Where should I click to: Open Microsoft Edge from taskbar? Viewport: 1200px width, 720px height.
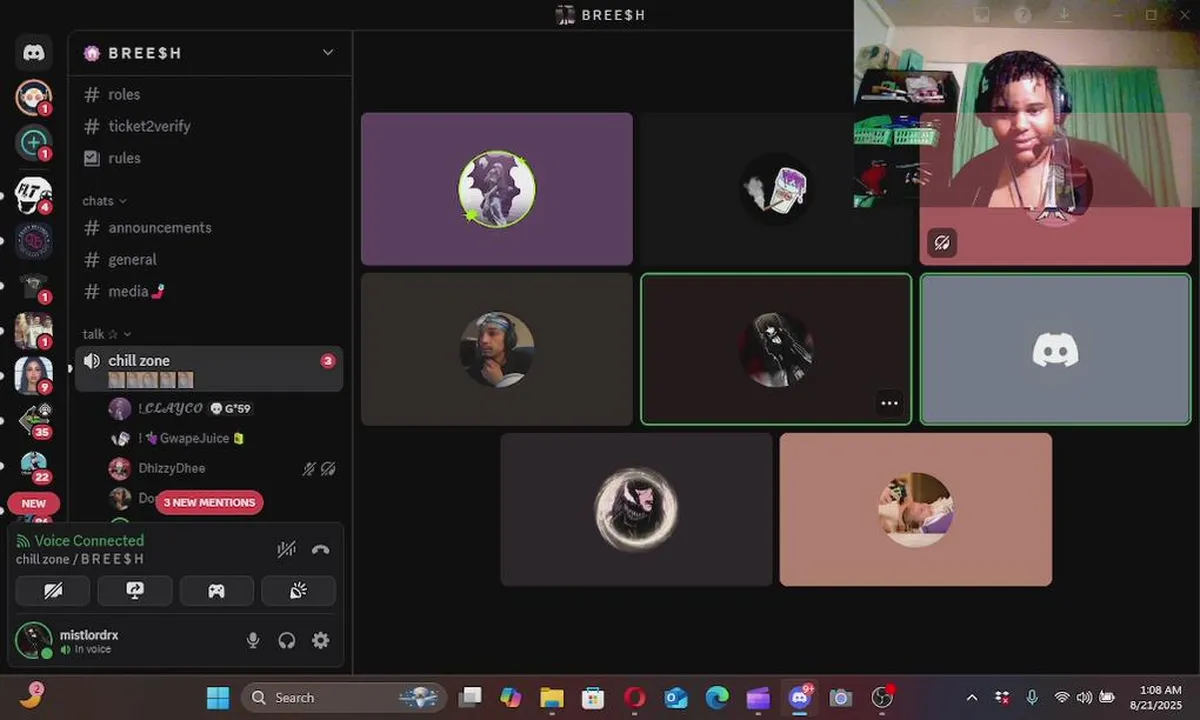pyautogui.click(x=717, y=697)
